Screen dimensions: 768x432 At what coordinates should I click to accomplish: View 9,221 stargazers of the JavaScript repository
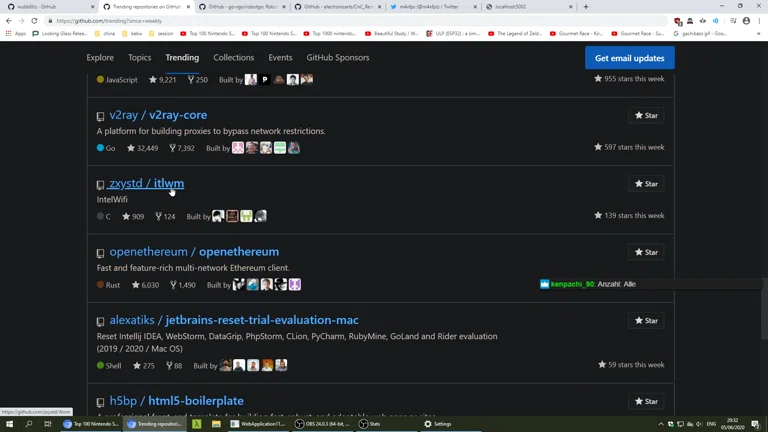(162, 80)
